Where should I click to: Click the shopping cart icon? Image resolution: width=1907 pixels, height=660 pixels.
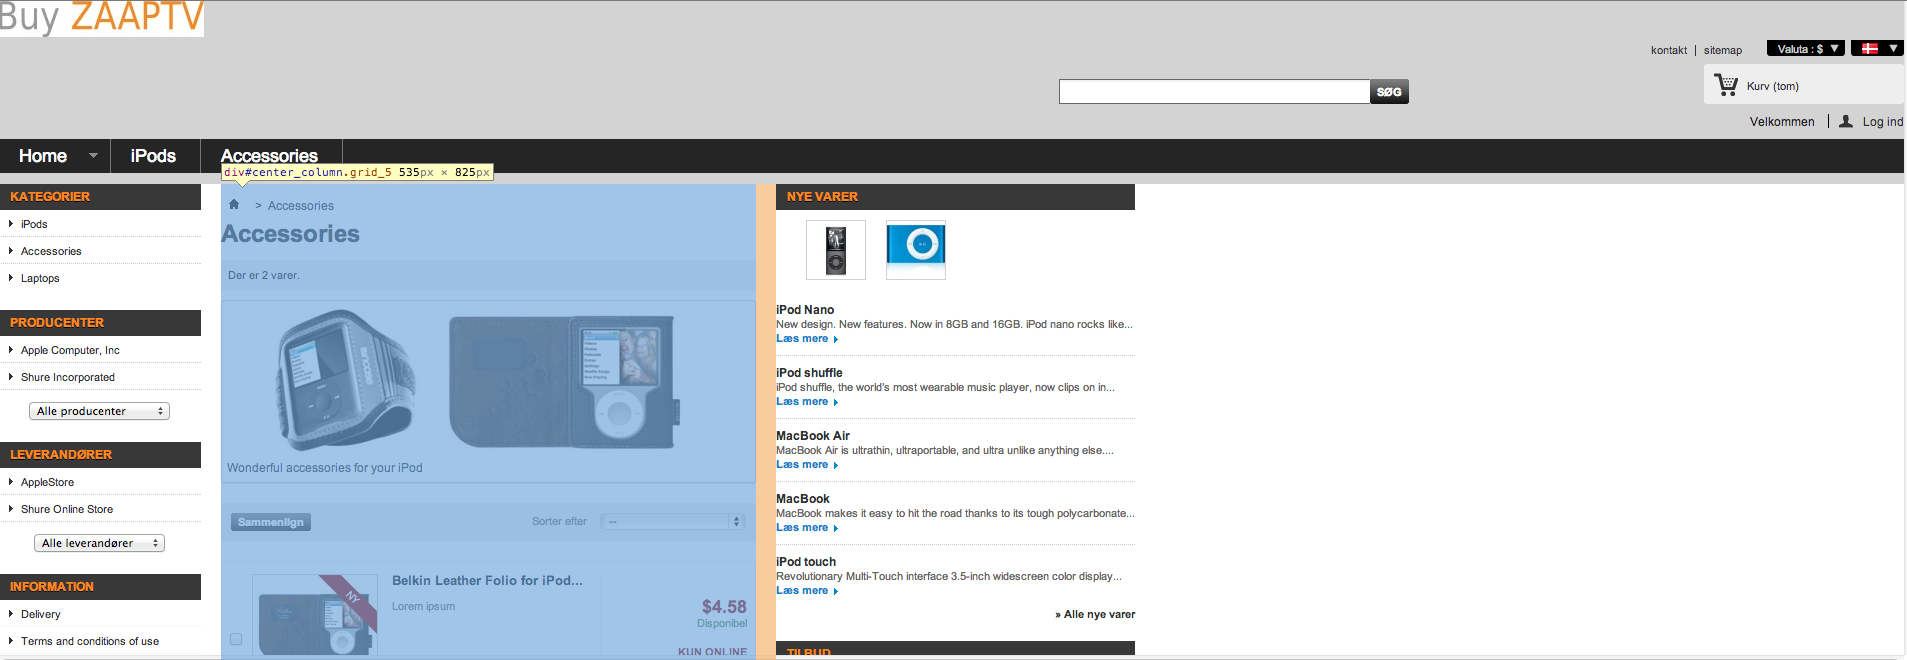tap(1726, 85)
